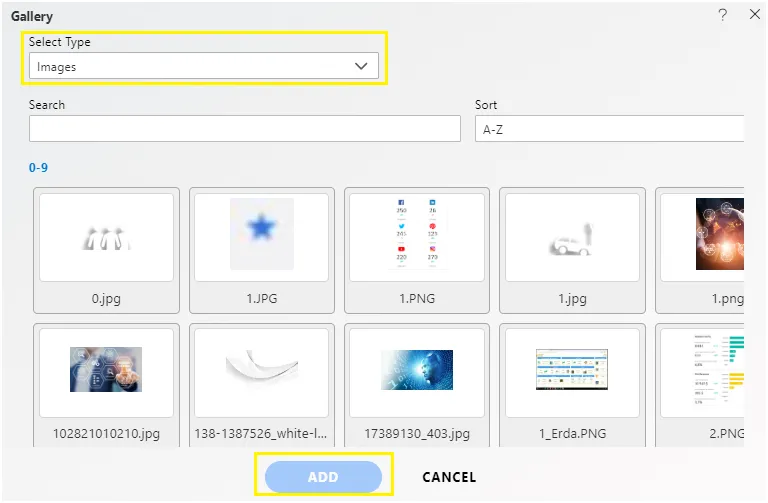Select the blue star 1.JPG image
The height and width of the screenshot is (503, 768).
[262, 250]
